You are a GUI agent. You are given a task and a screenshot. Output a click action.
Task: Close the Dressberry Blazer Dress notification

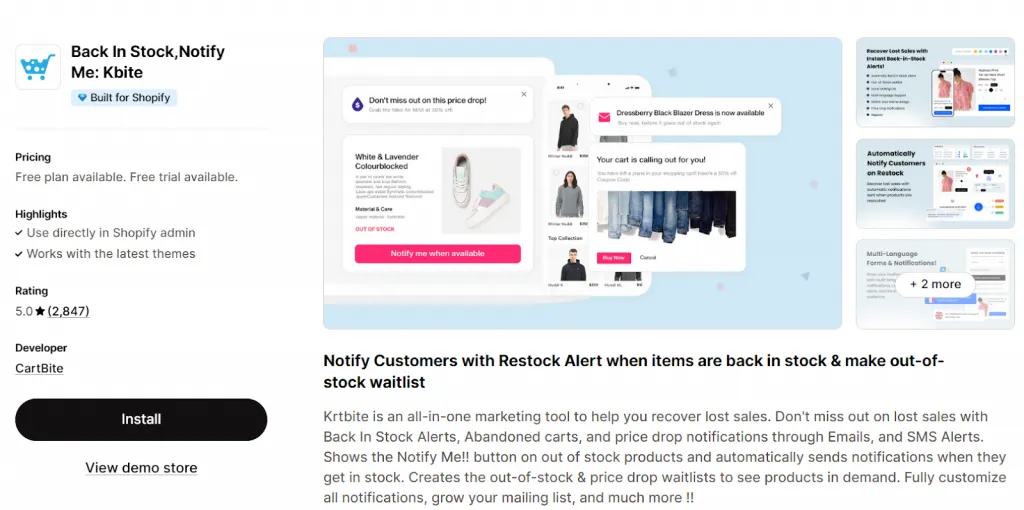point(771,106)
